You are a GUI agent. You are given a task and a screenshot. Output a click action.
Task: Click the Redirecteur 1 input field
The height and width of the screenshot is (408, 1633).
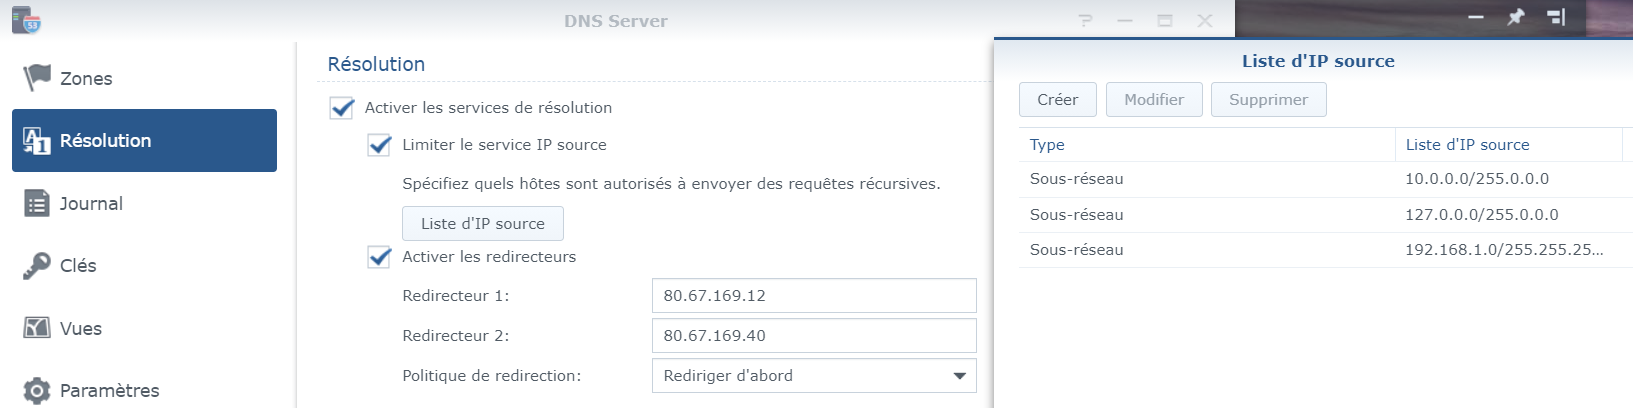814,296
